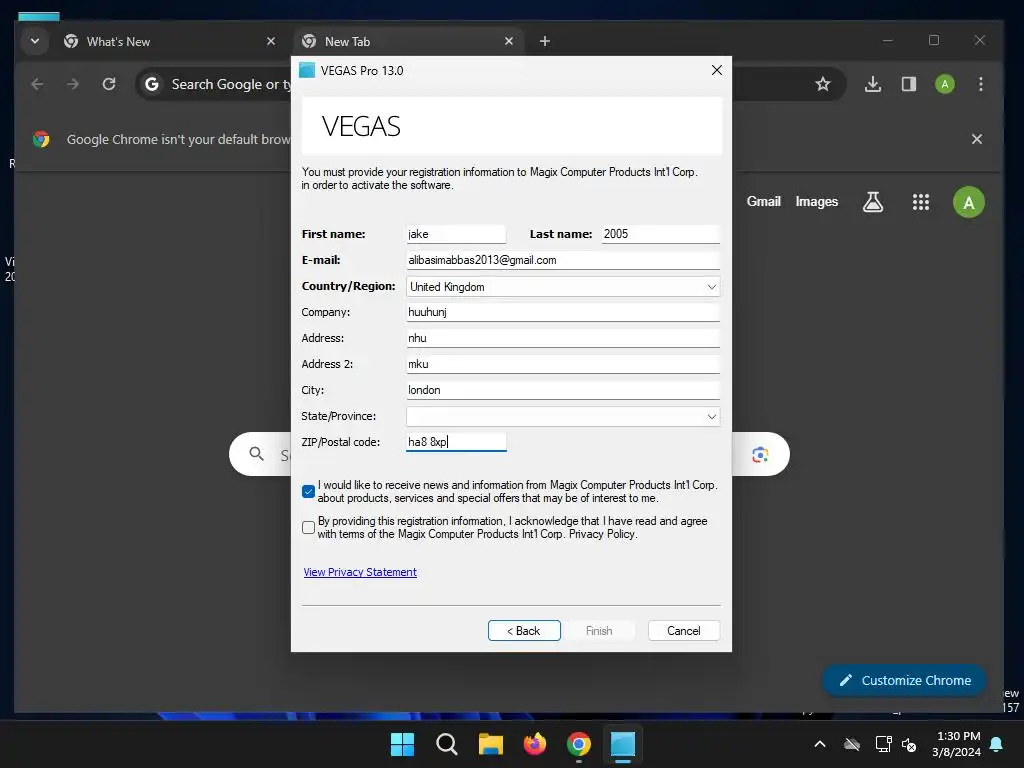Click the Chrome forward arrow icon
1024x768 pixels.
pyautogui.click(x=72, y=84)
